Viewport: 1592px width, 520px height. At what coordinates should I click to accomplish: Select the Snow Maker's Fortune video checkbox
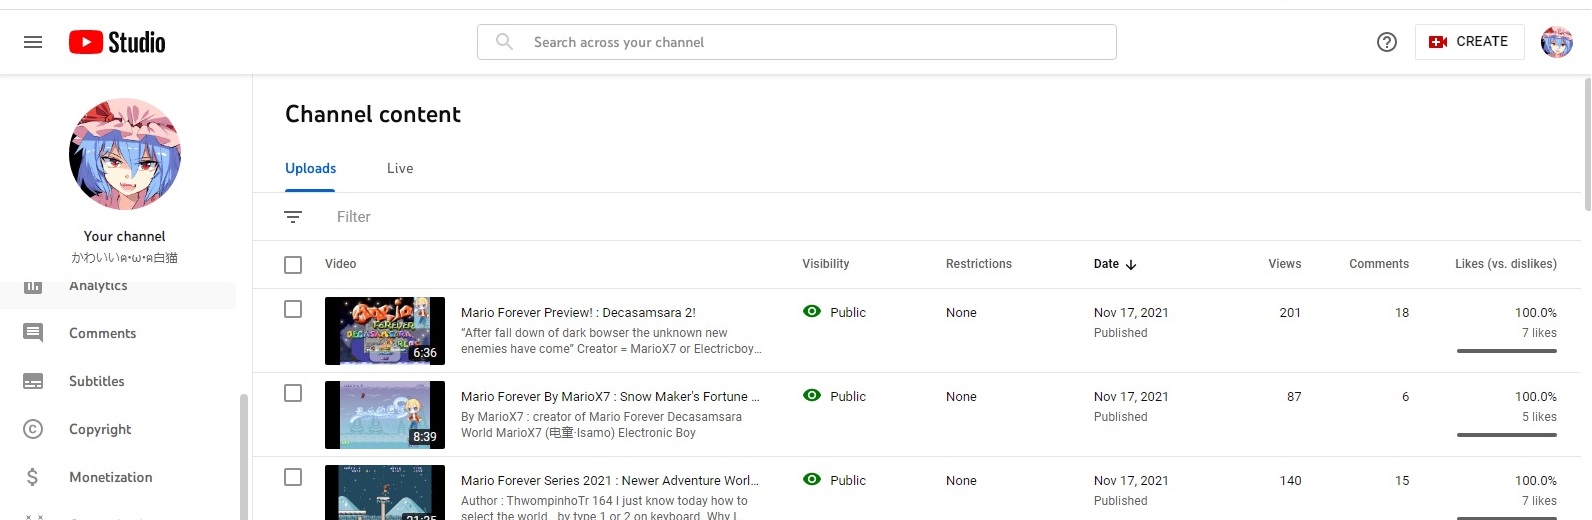point(293,393)
